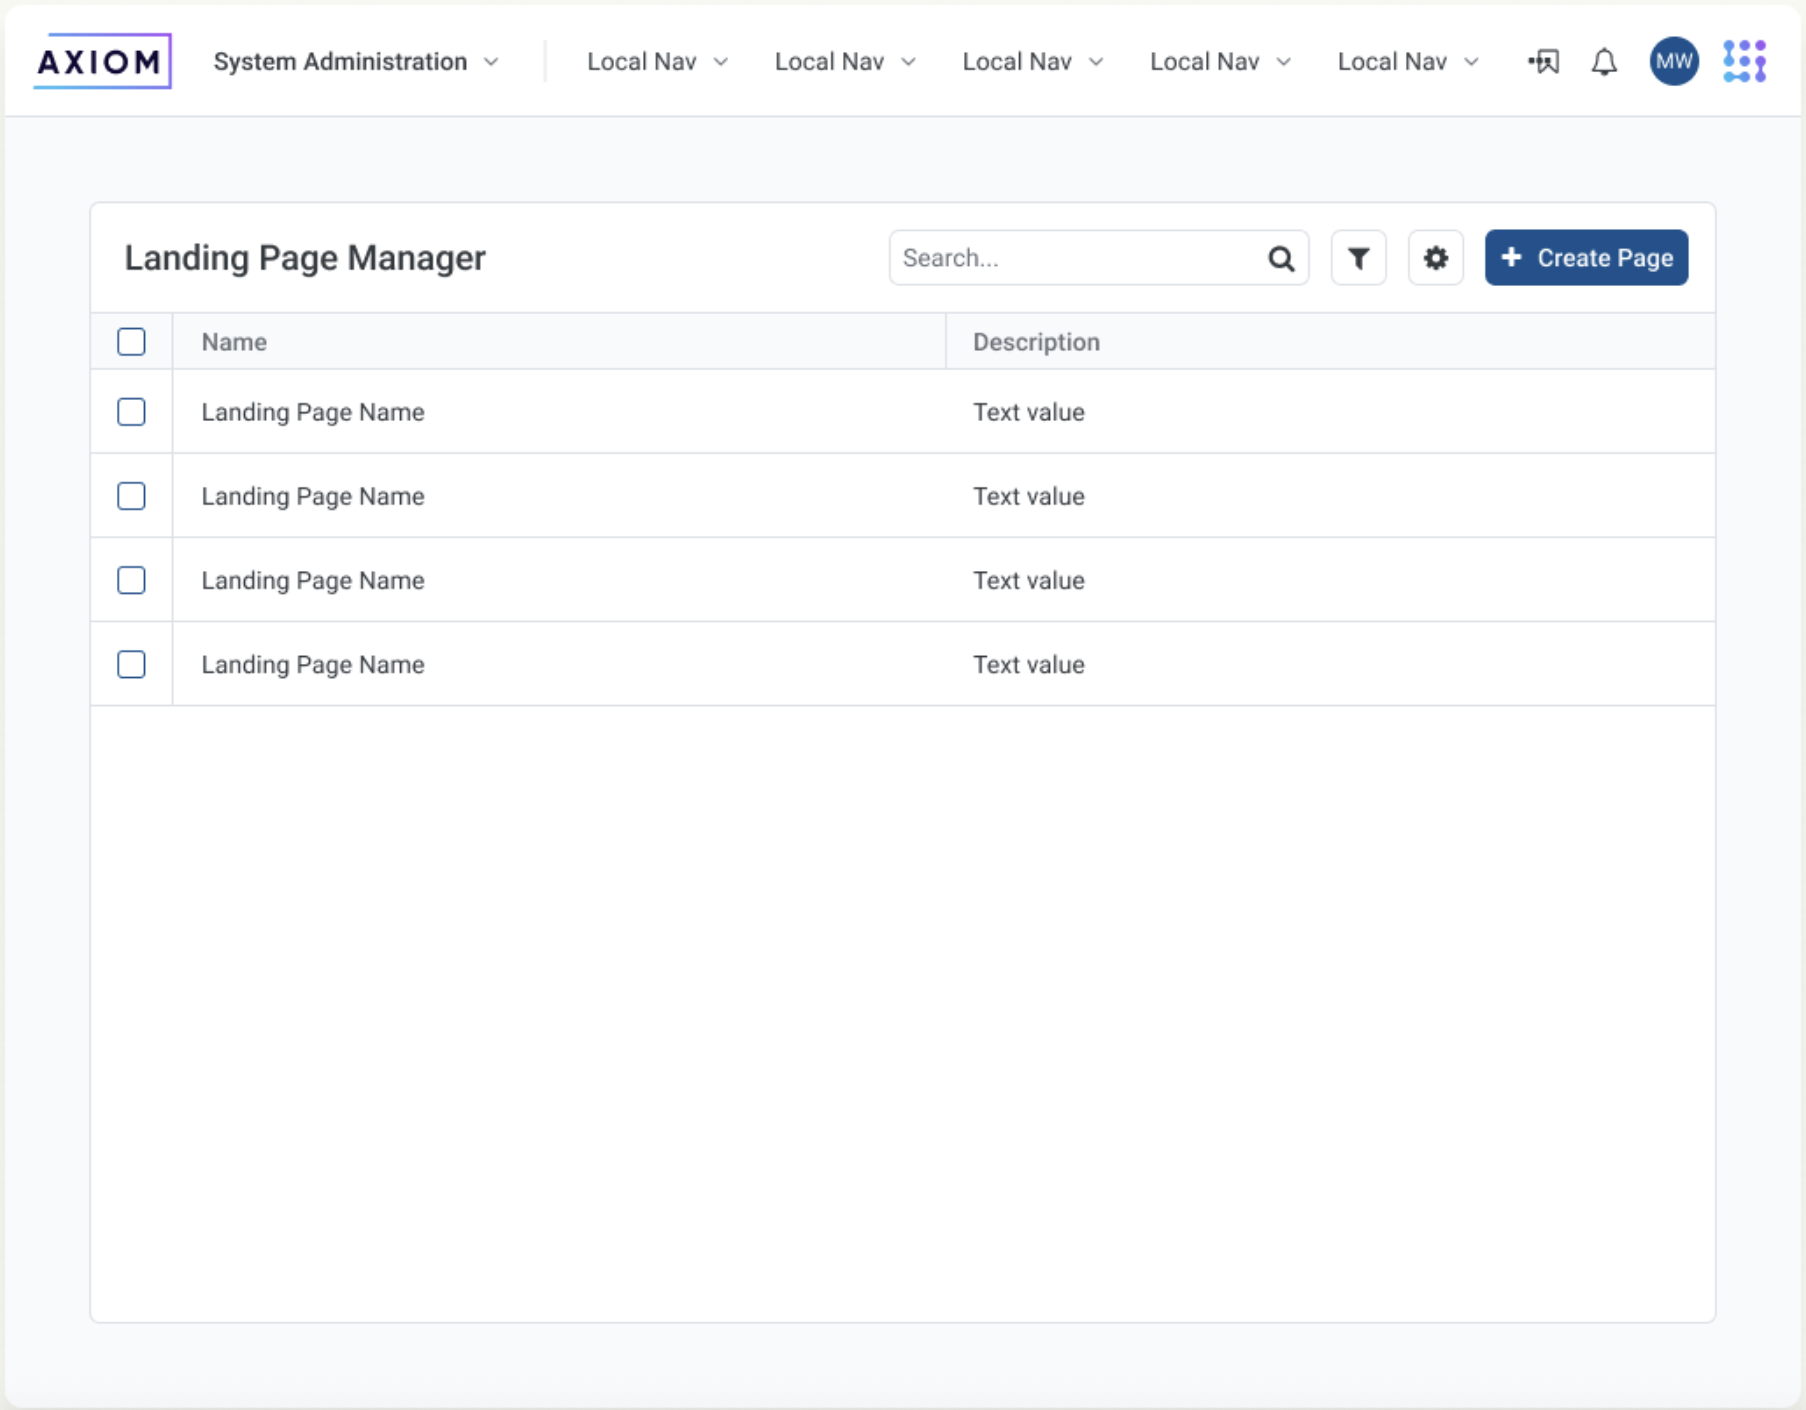Sort by the Name column header
1806x1410 pixels.
tap(233, 341)
